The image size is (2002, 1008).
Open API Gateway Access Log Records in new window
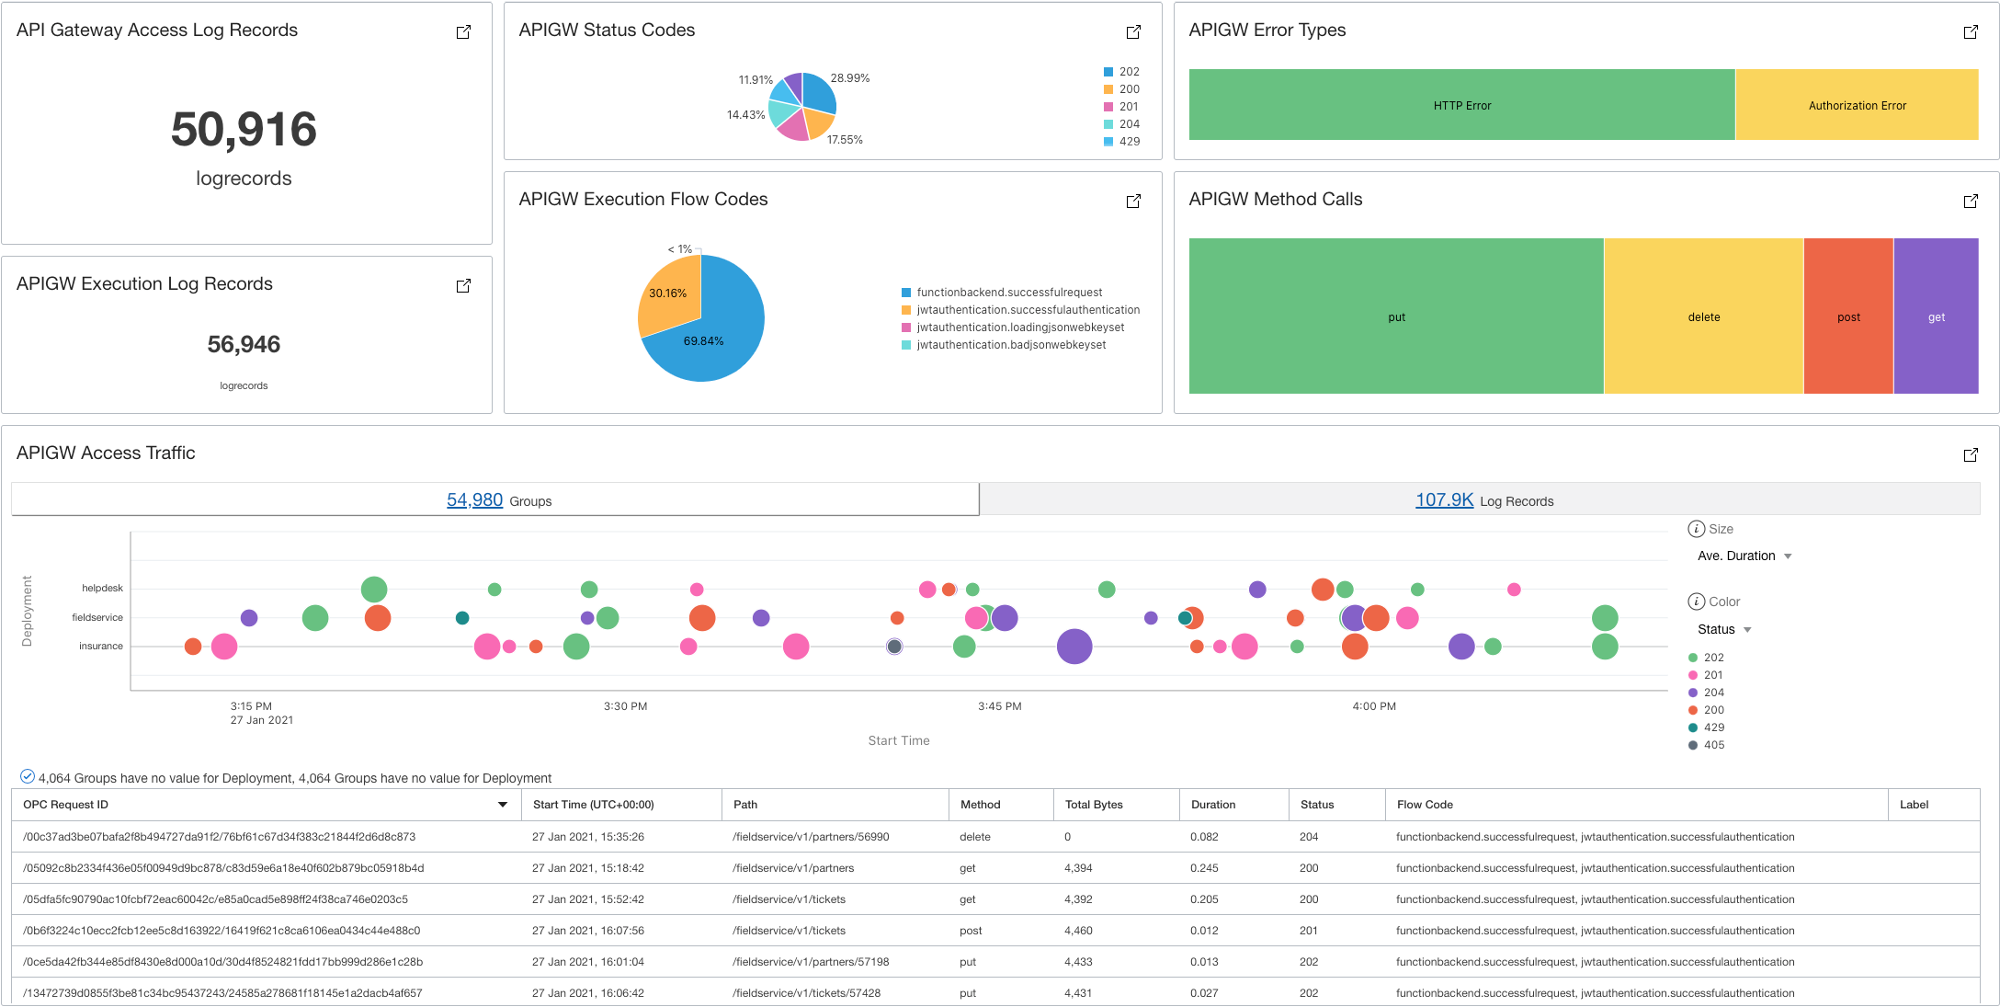click(463, 31)
